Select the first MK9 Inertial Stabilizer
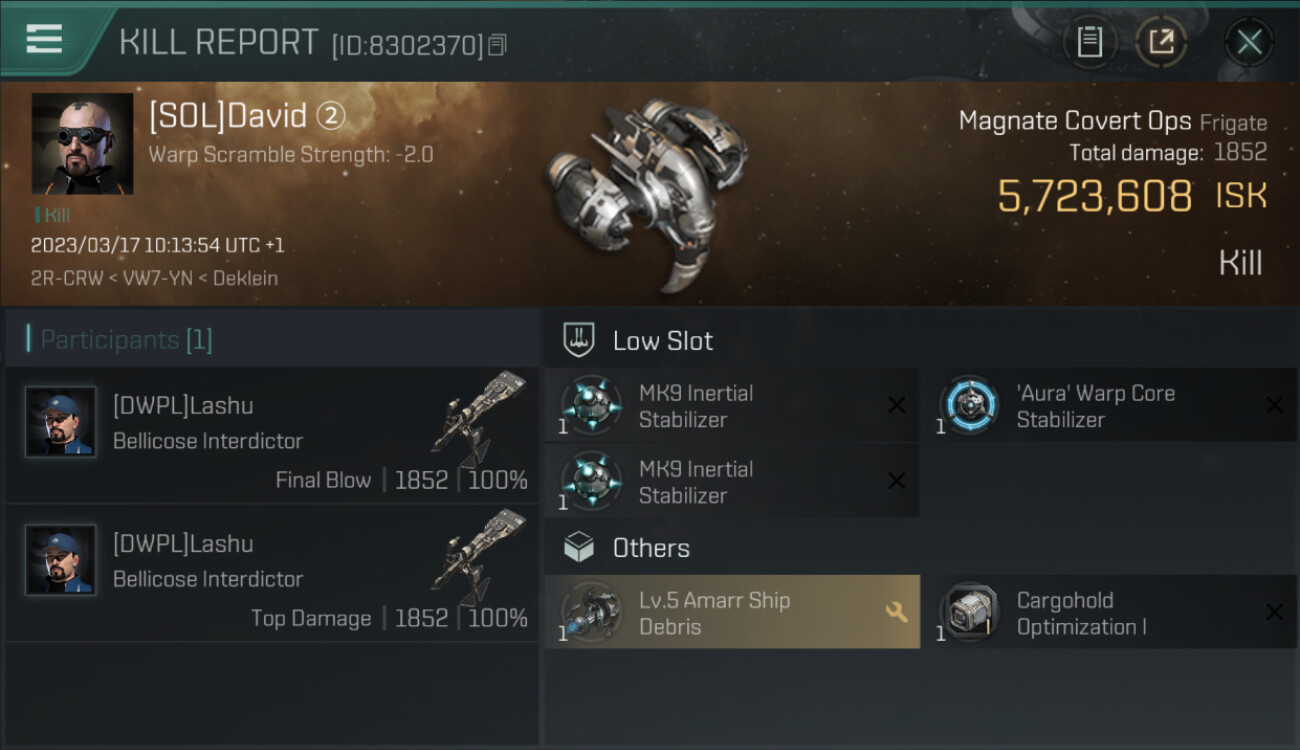The image size is (1300, 750). tap(730, 406)
